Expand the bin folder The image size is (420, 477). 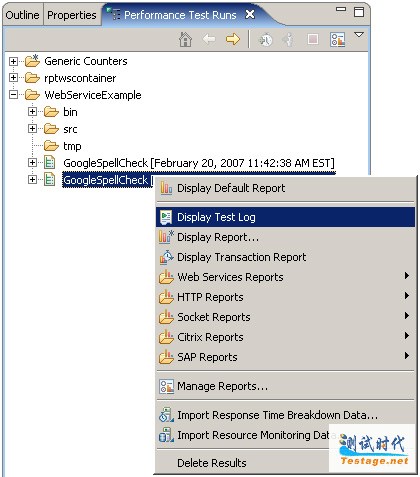click(x=32, y=112)
